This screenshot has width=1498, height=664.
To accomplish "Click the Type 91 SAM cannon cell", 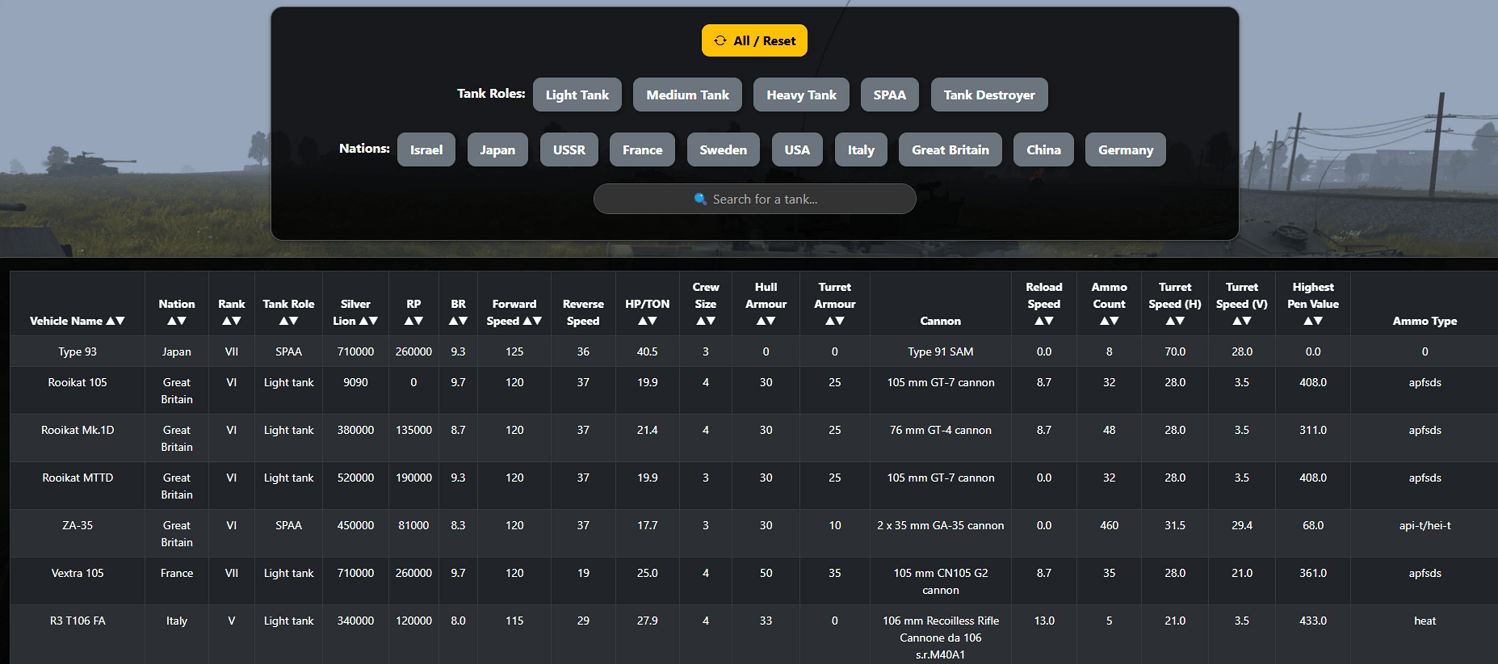I will point(940,352).
